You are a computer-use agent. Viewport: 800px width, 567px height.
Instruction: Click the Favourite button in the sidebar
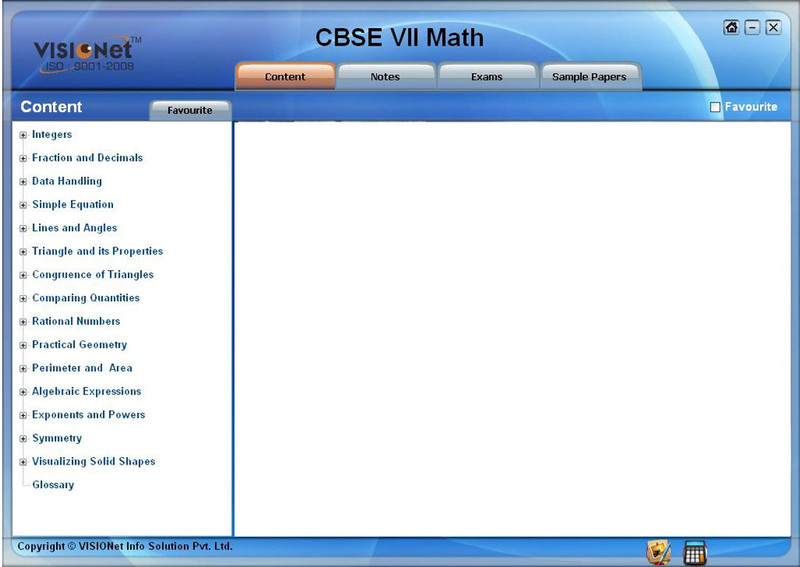[x=189, y=110]
